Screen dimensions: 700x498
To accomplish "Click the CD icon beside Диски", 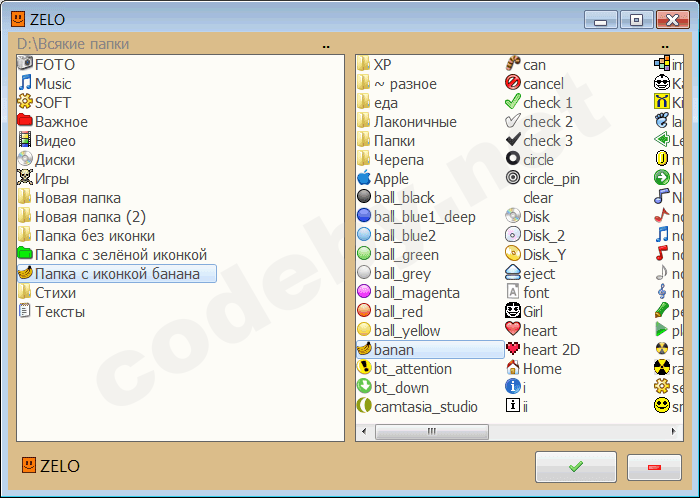I will point(25,159).
